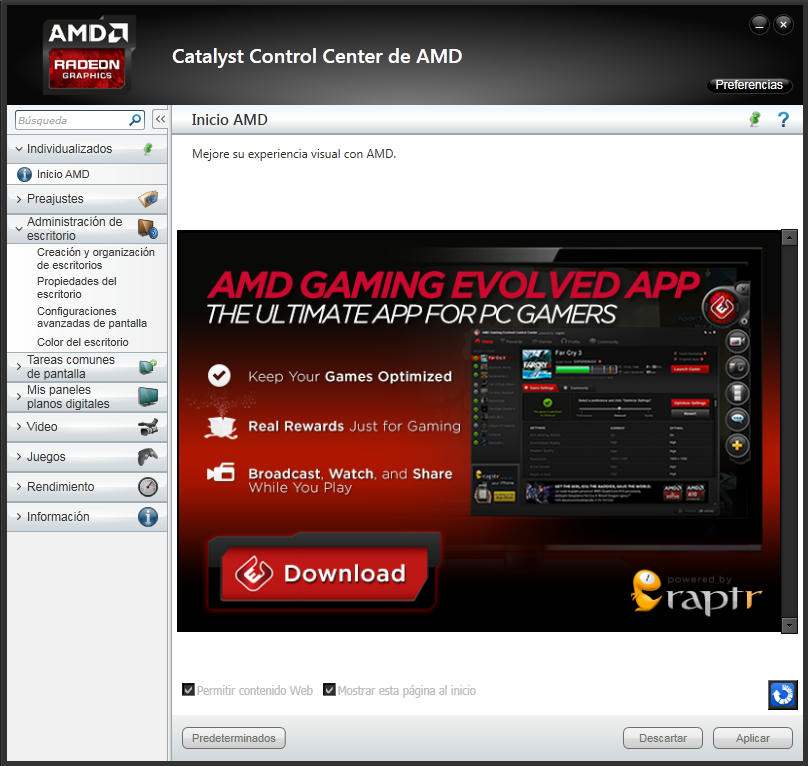Image resolution: width=808 pixels, height=766 pixels.
Task: Open Configuraciones avanzadas de pantalla
Action: (92, 317)
